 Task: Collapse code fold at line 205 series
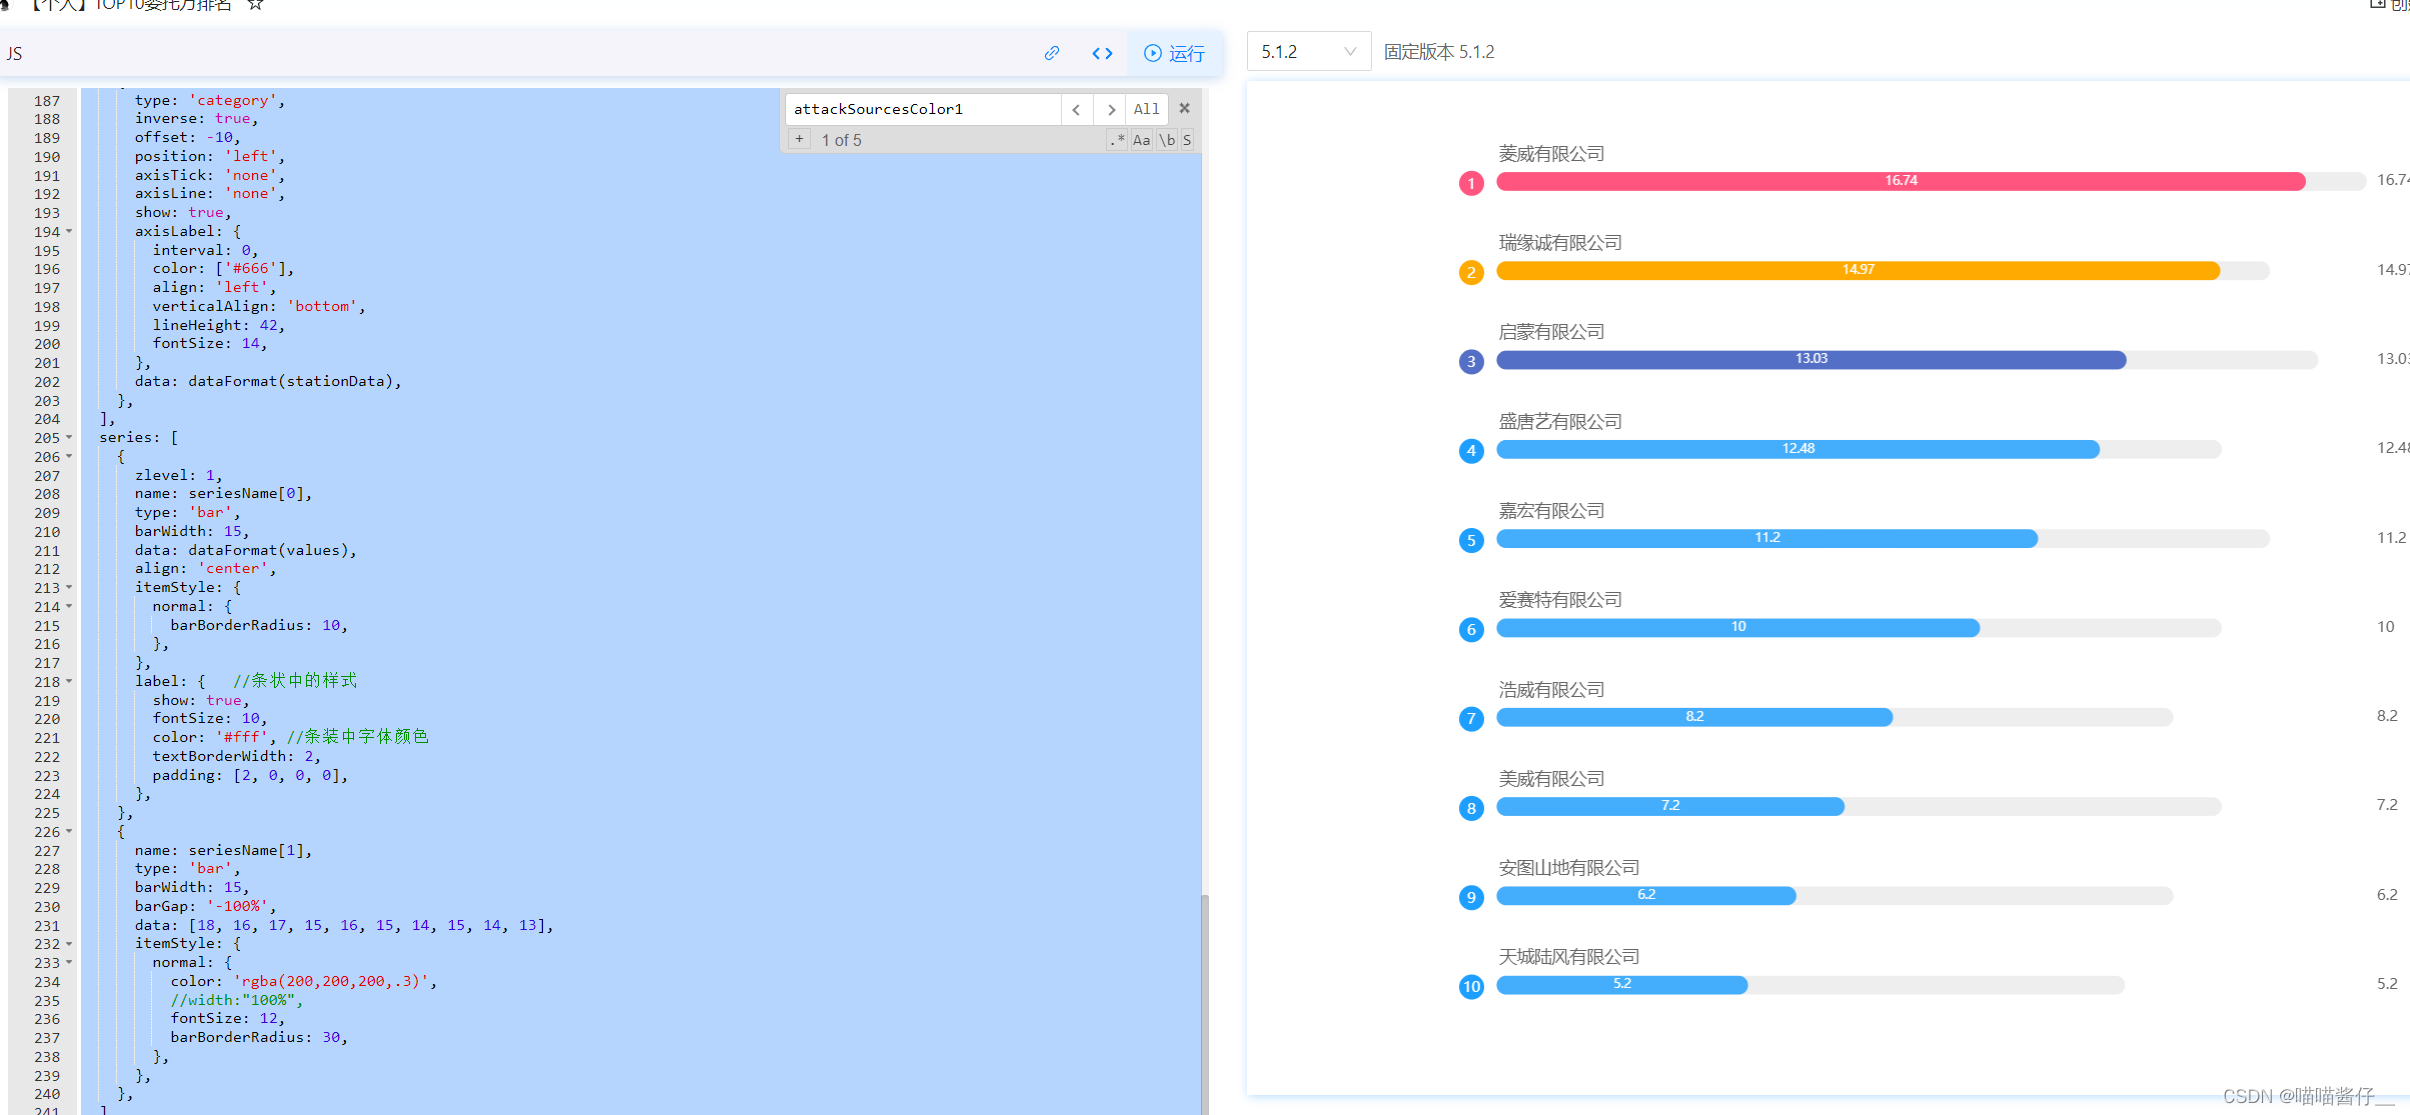(x=69, y=438)
